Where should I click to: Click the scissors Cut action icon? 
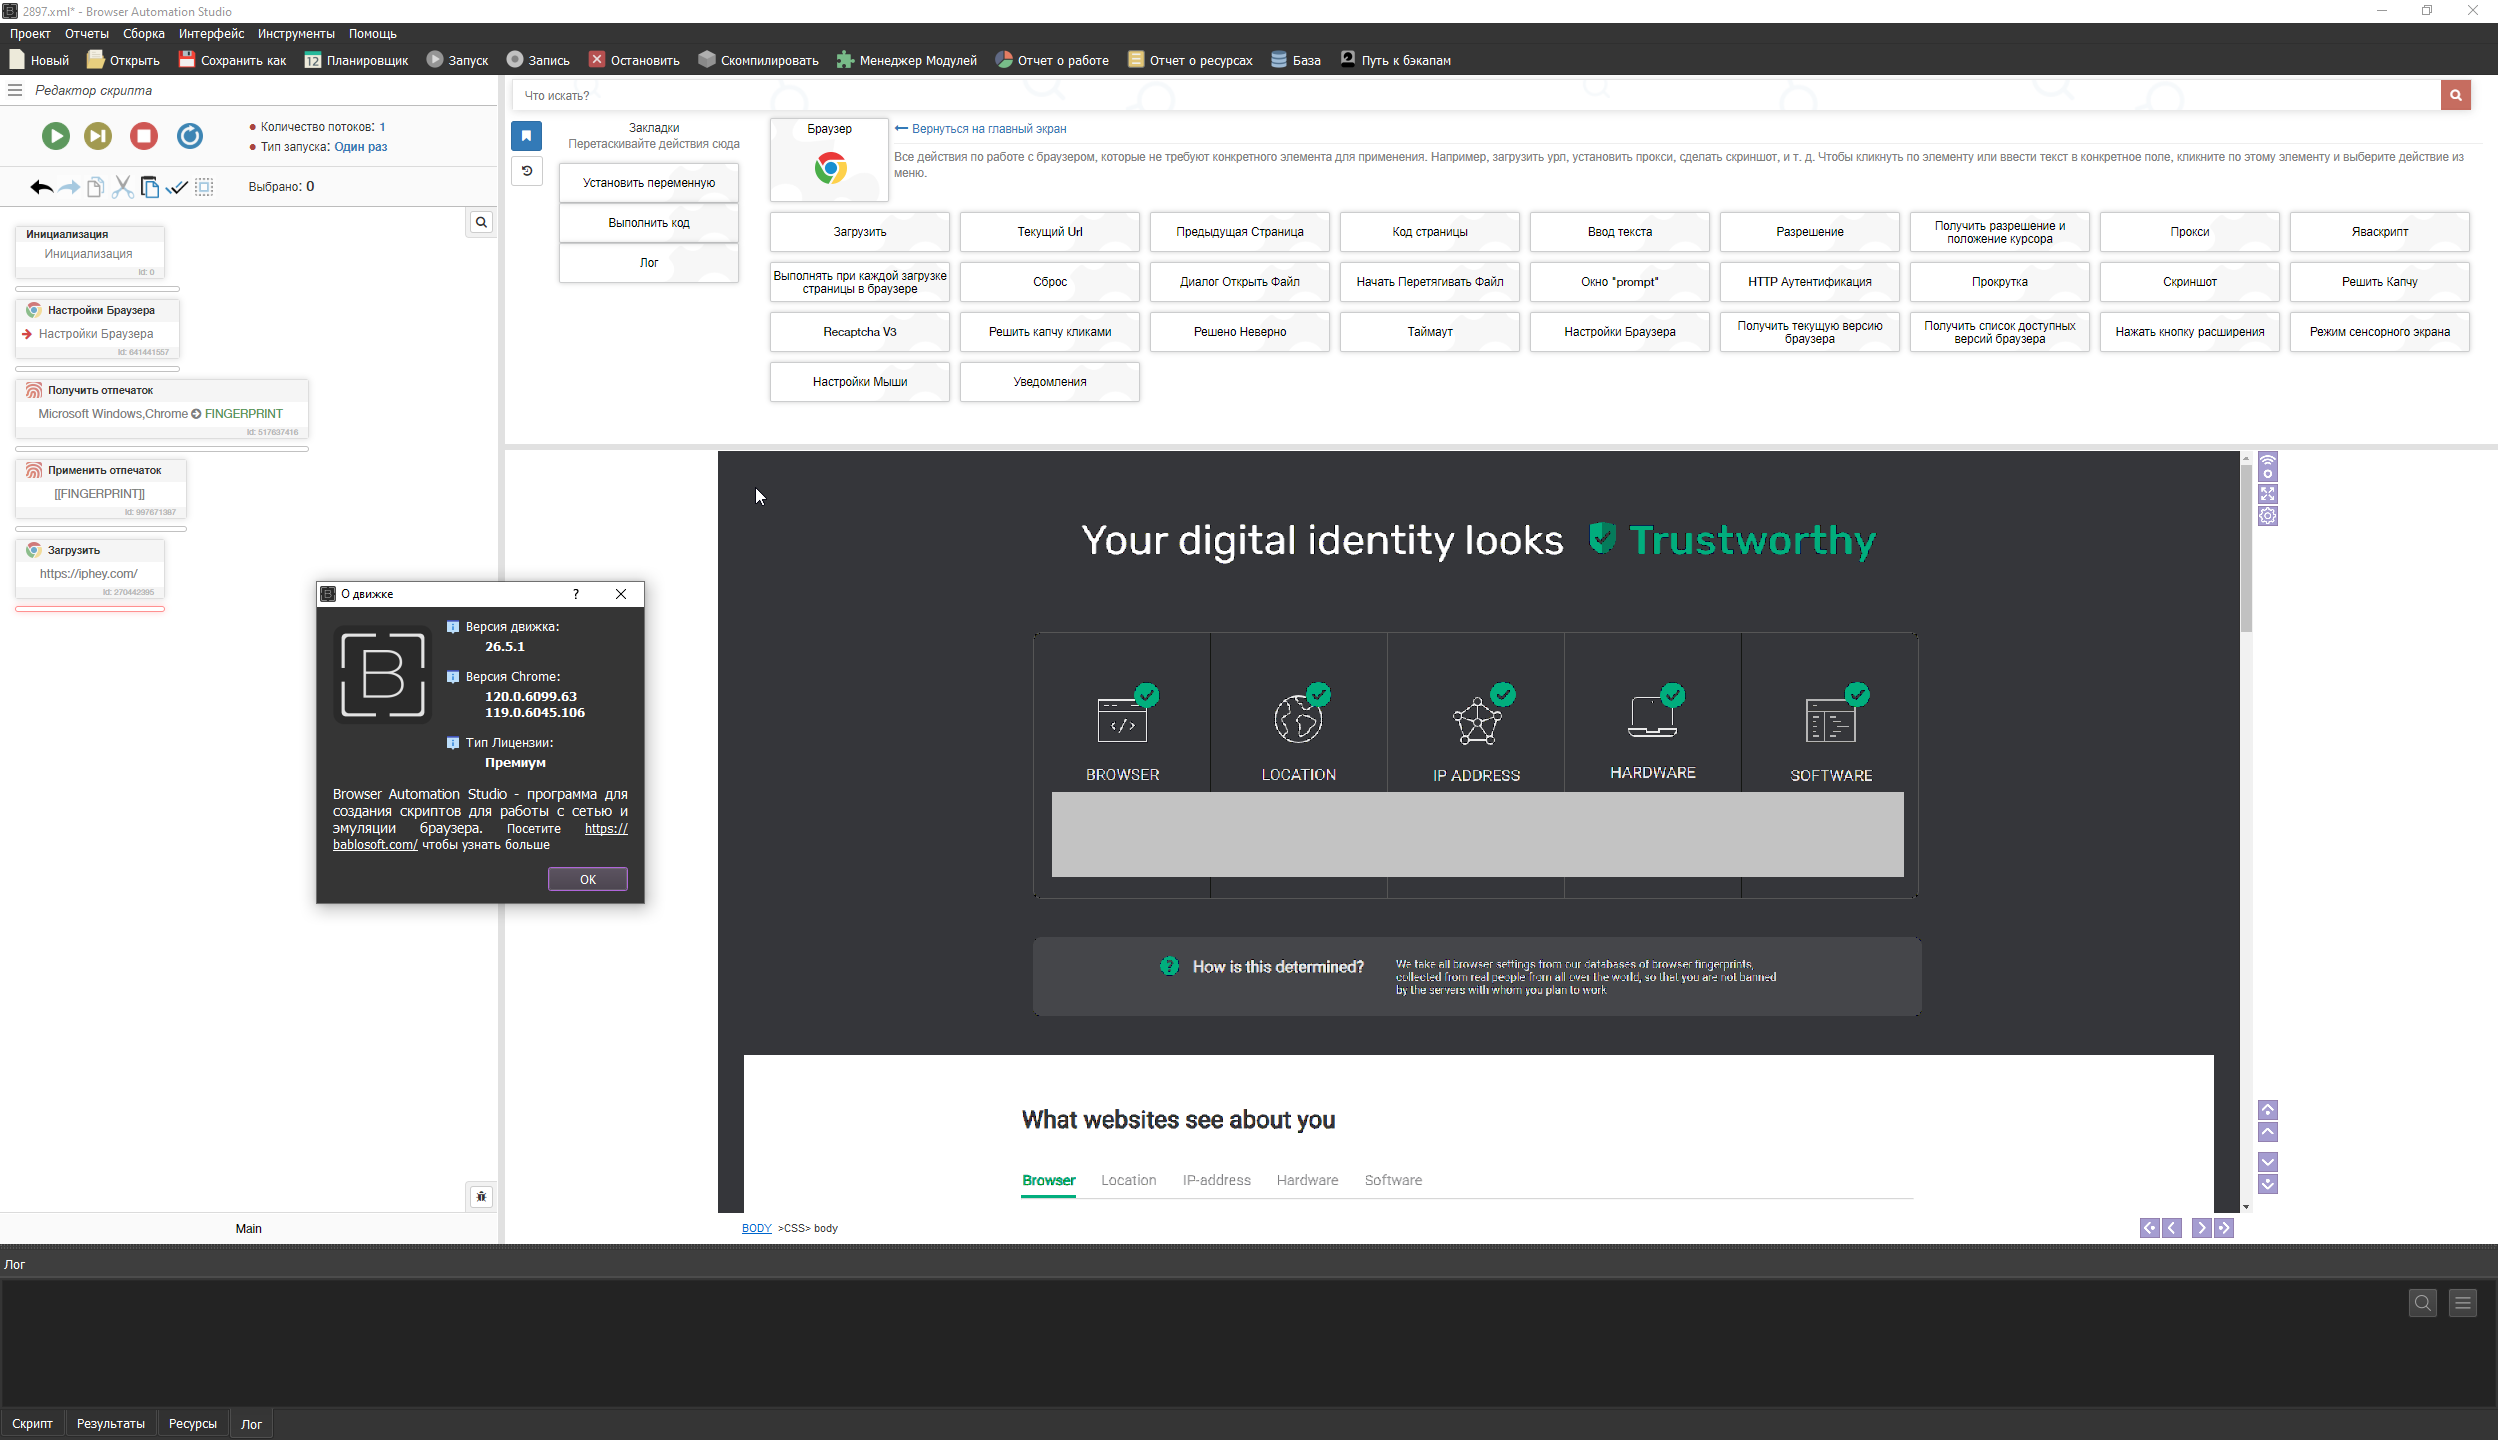click(x=123, y=187)
